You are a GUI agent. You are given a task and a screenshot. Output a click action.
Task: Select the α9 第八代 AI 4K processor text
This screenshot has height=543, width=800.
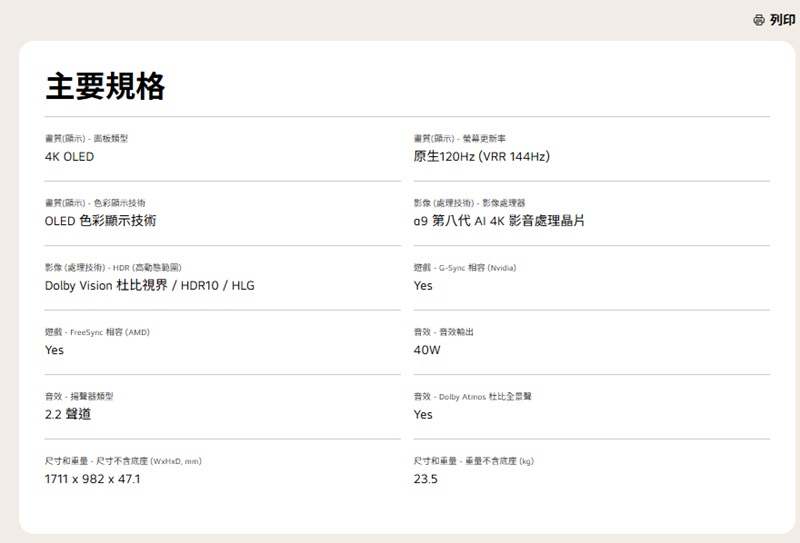click(499, 221)
